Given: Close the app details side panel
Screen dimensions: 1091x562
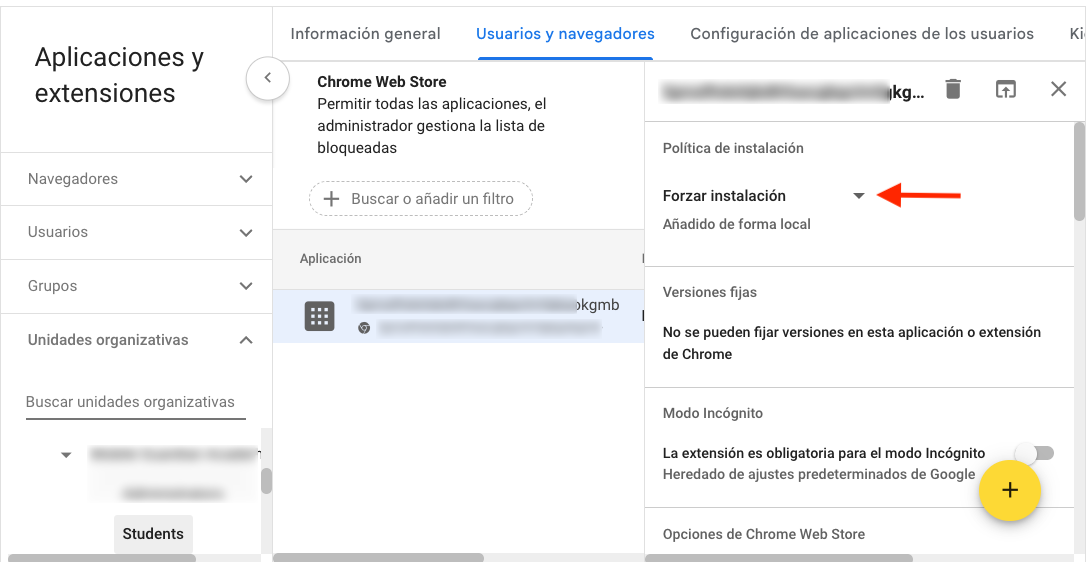Looking at the screenshot, I should pos(1058,90).
